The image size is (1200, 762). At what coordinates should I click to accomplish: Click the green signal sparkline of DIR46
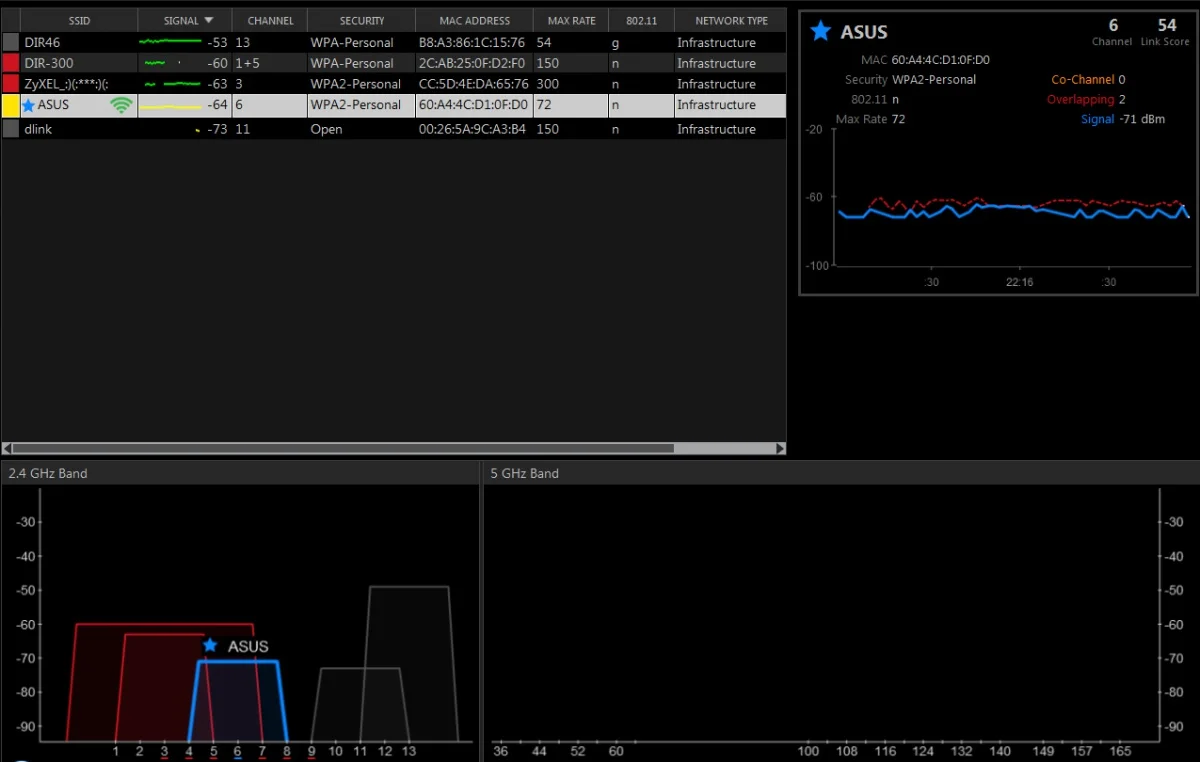[170, 42]
